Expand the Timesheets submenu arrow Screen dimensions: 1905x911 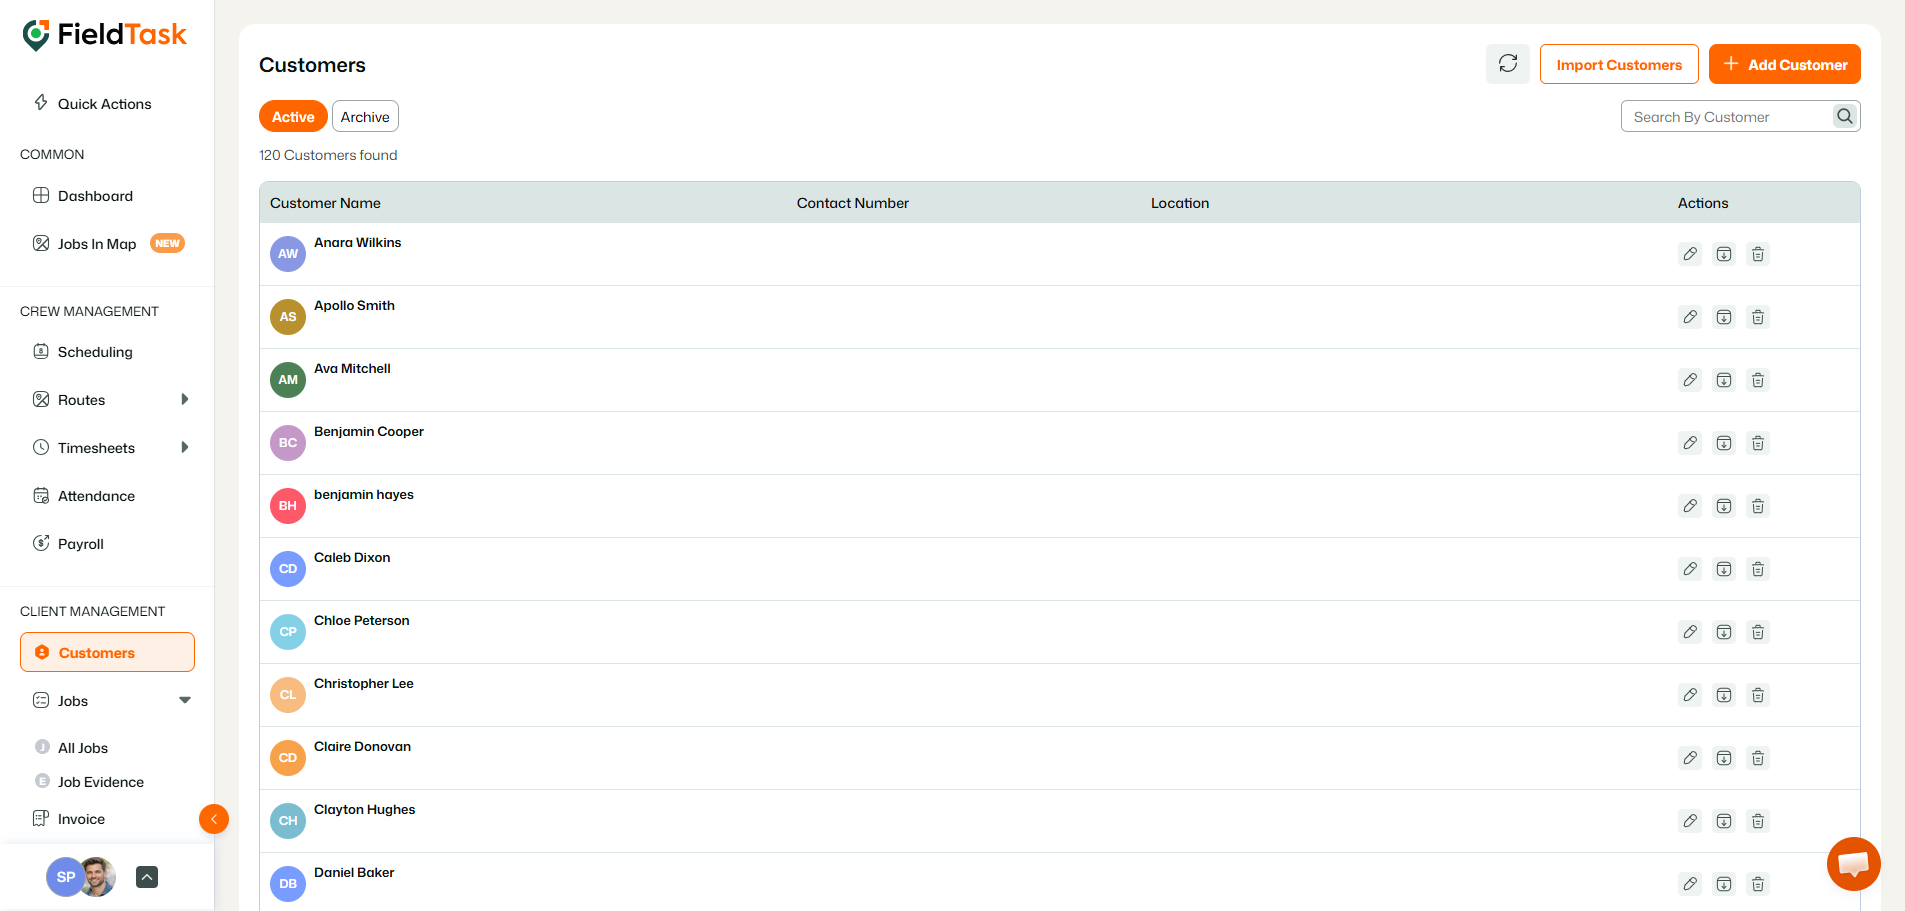185,448
